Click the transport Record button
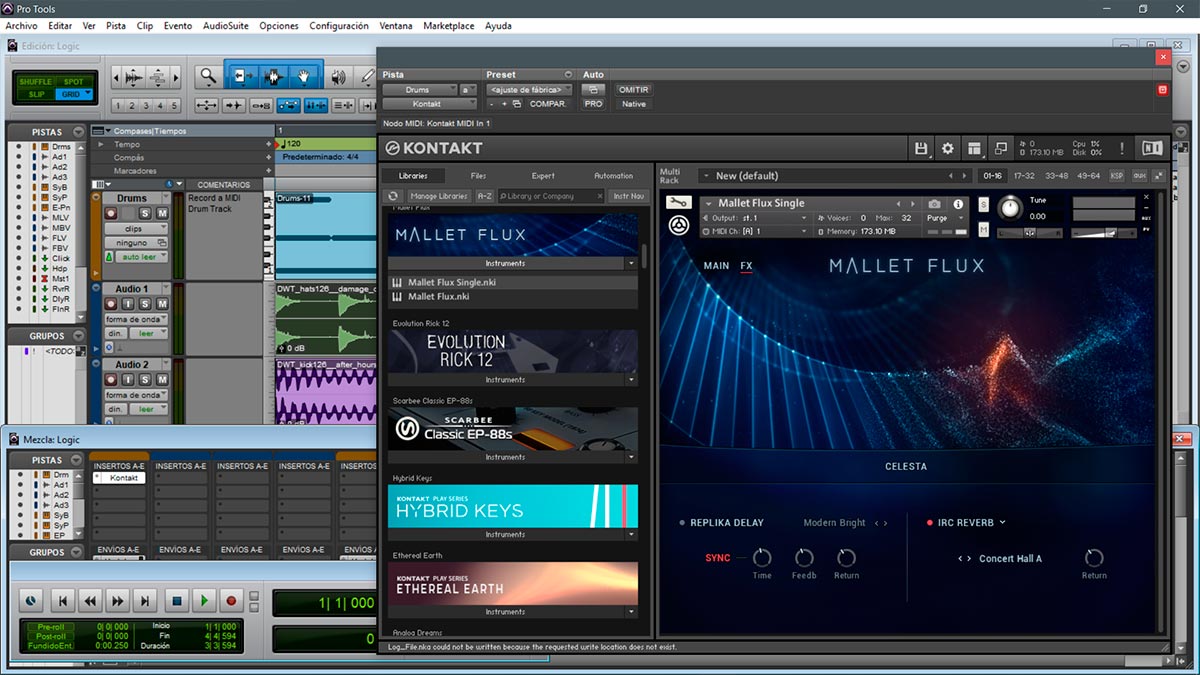The height and width of the screenshot is (675, 1200). pos(232,601)
